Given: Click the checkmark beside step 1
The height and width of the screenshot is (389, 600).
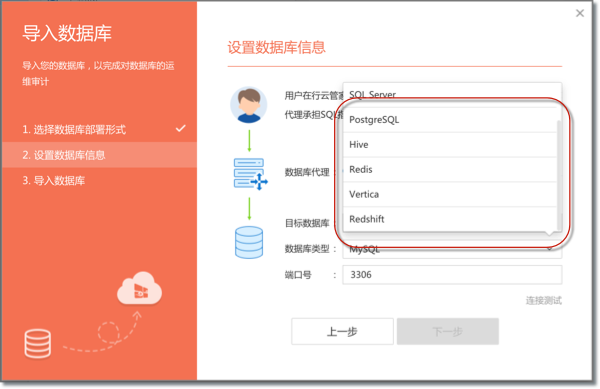Looking at the screenshot, I should 181,129.
